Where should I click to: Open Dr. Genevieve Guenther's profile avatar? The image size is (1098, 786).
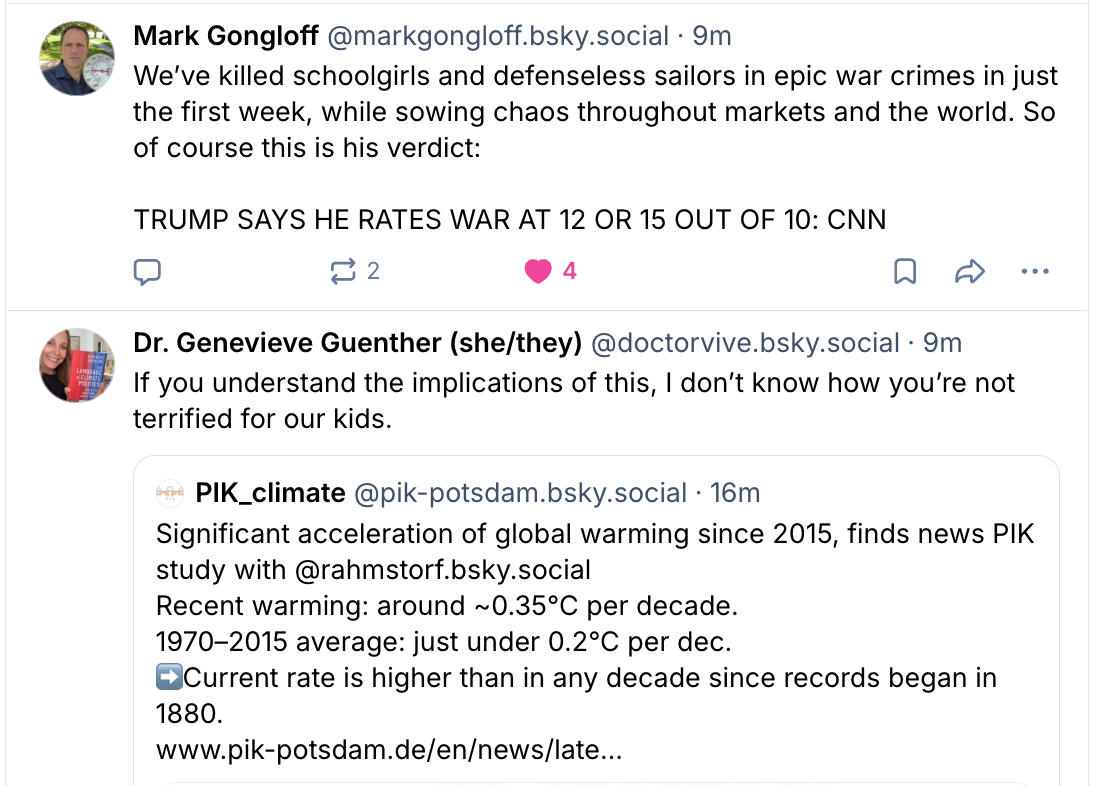[77, 365]
